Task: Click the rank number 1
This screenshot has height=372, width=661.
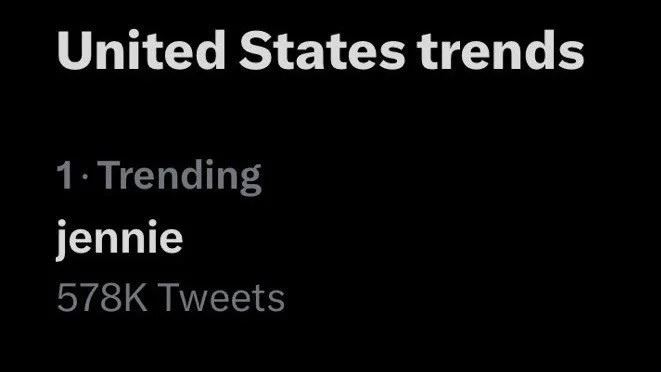Action: [64, 175]
